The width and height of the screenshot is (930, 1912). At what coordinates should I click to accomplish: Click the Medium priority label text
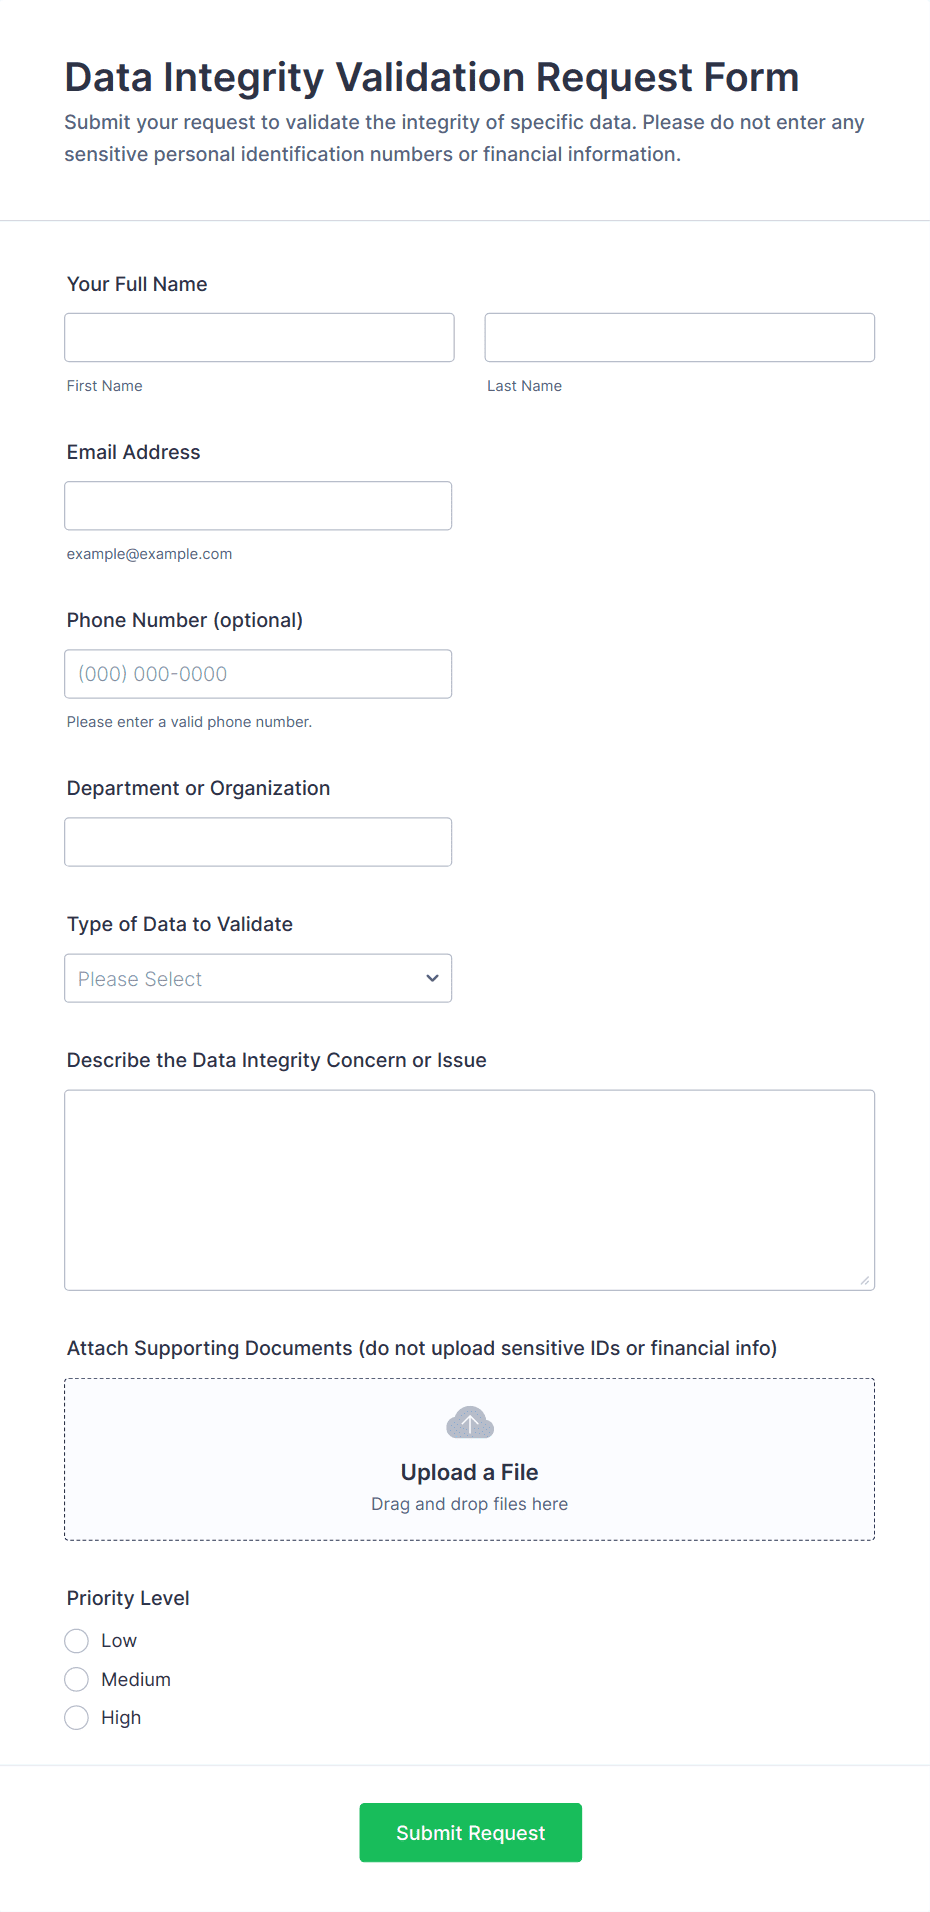click(x=136, y=1680)
